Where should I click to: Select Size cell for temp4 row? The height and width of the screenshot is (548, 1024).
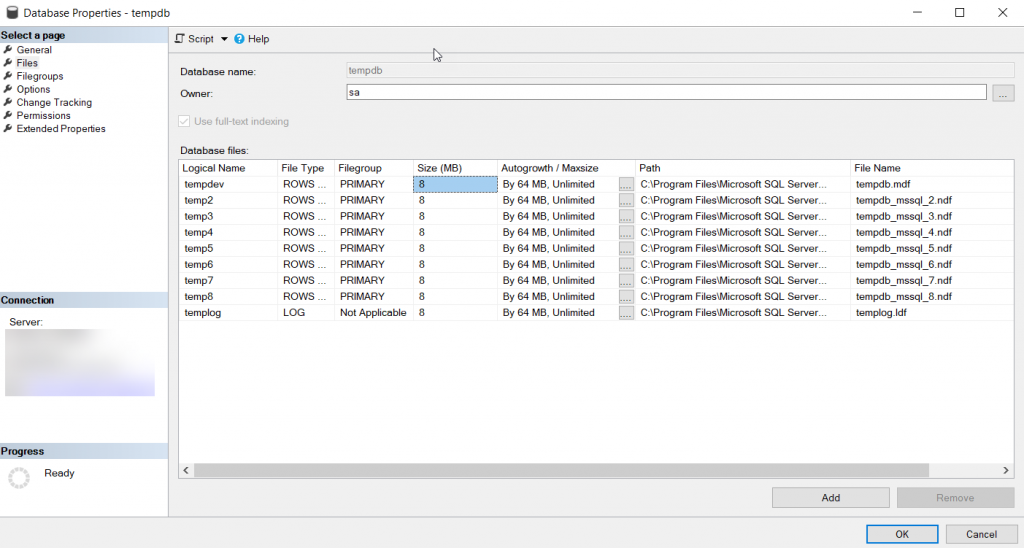pyautogui.click(x=455, y=233)
